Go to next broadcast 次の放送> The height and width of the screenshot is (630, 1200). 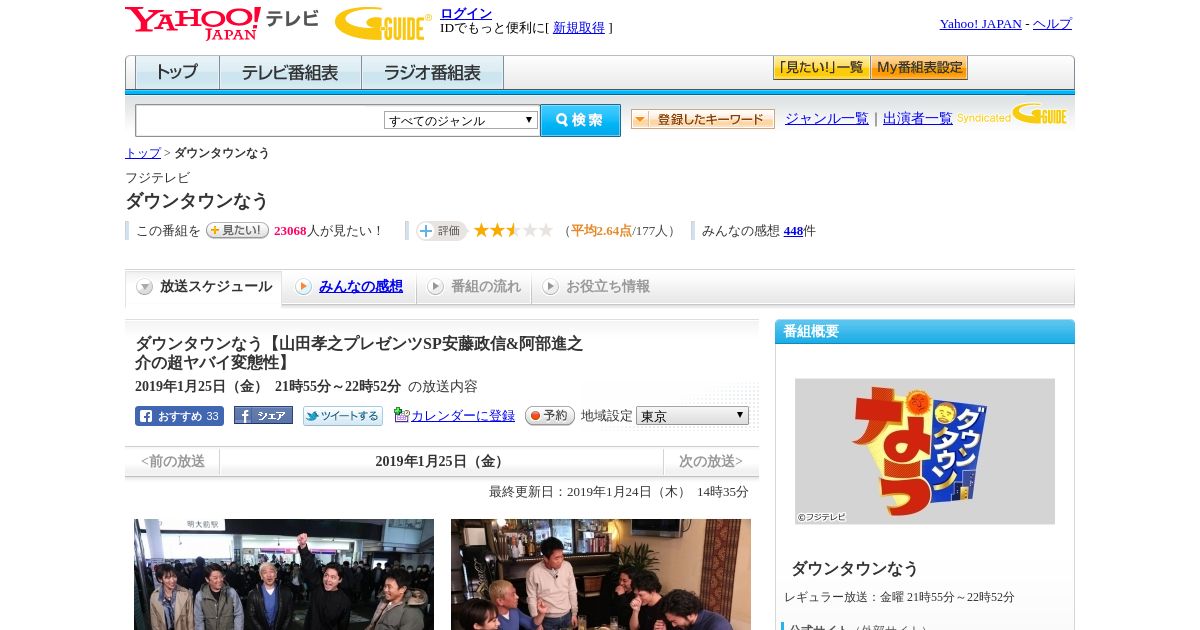(x=711, y=461)
